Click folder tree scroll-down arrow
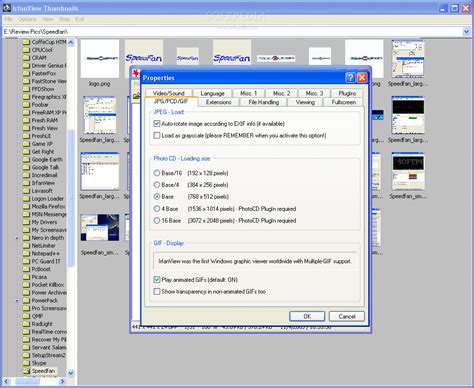The image size is (474, 388). point(71,373)
